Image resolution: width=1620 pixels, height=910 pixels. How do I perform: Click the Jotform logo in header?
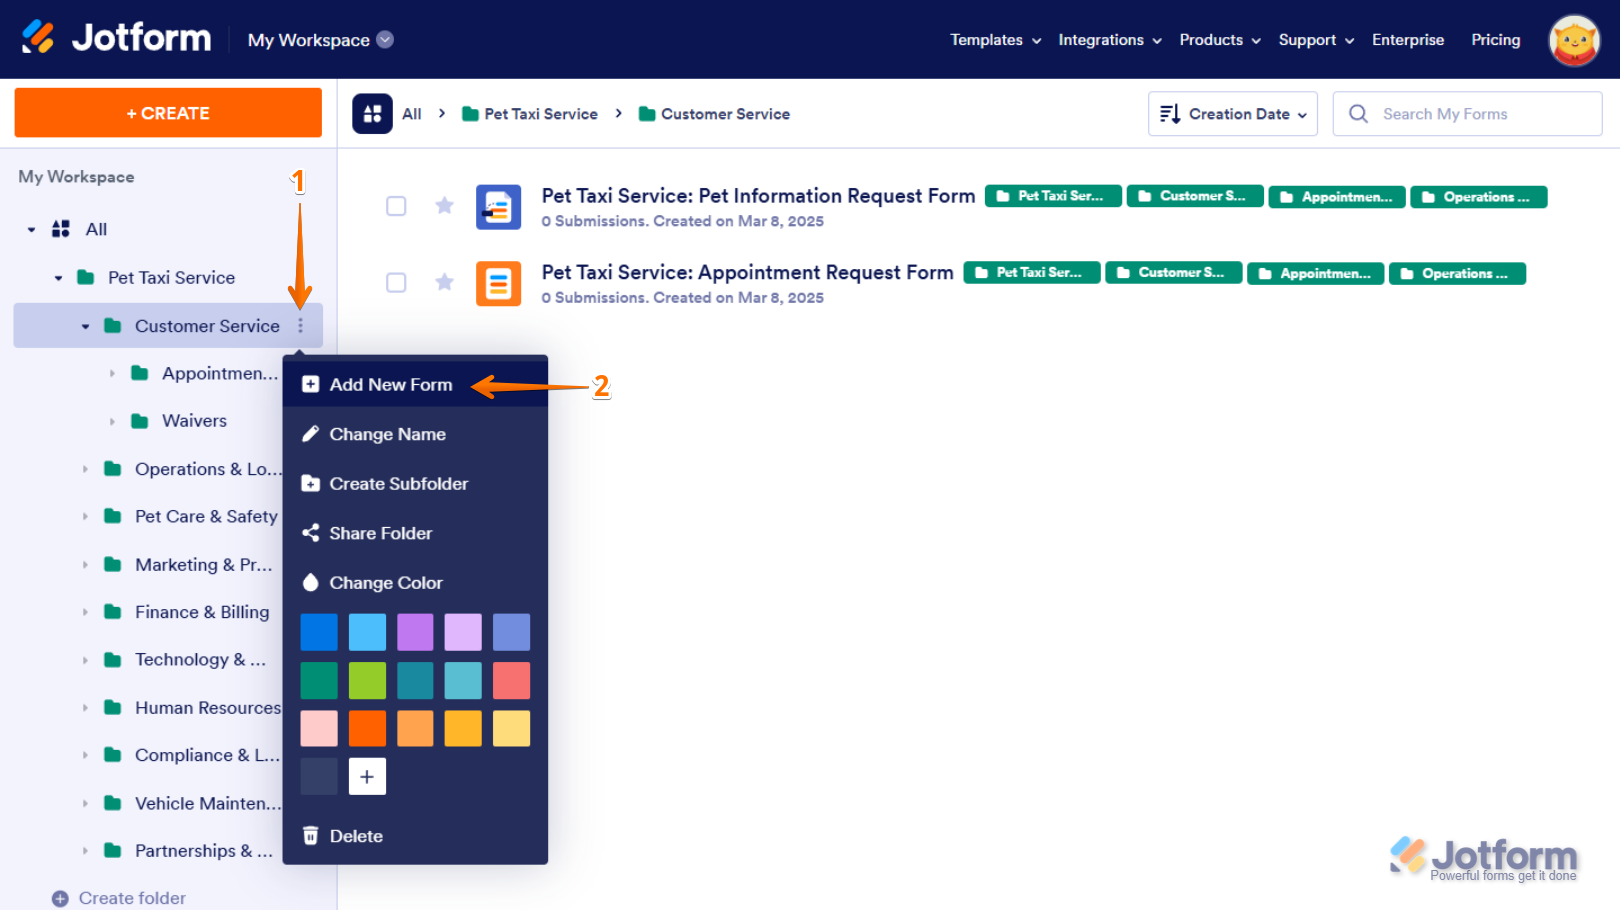(x=116, y=38)
